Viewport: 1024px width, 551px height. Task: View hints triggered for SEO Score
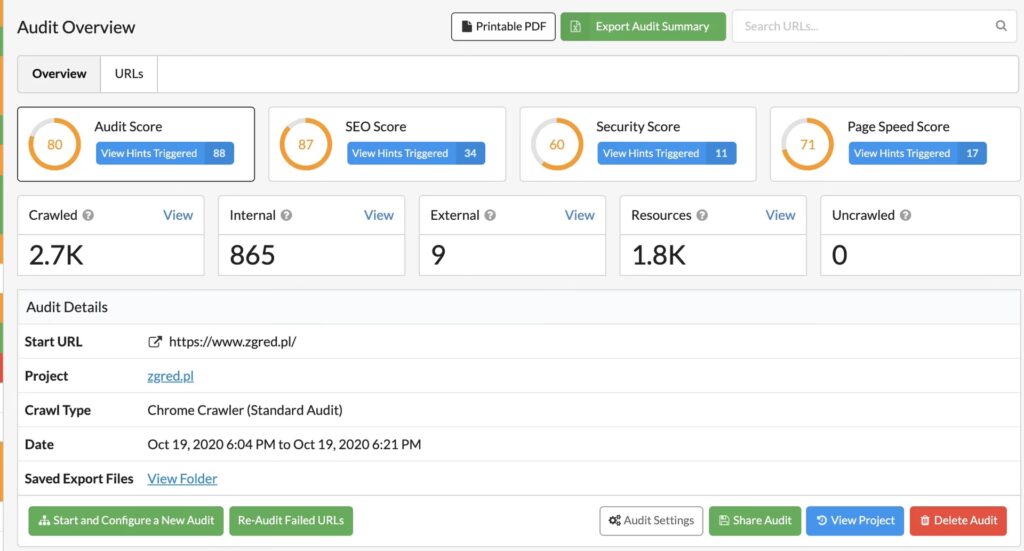click(415, 153)
